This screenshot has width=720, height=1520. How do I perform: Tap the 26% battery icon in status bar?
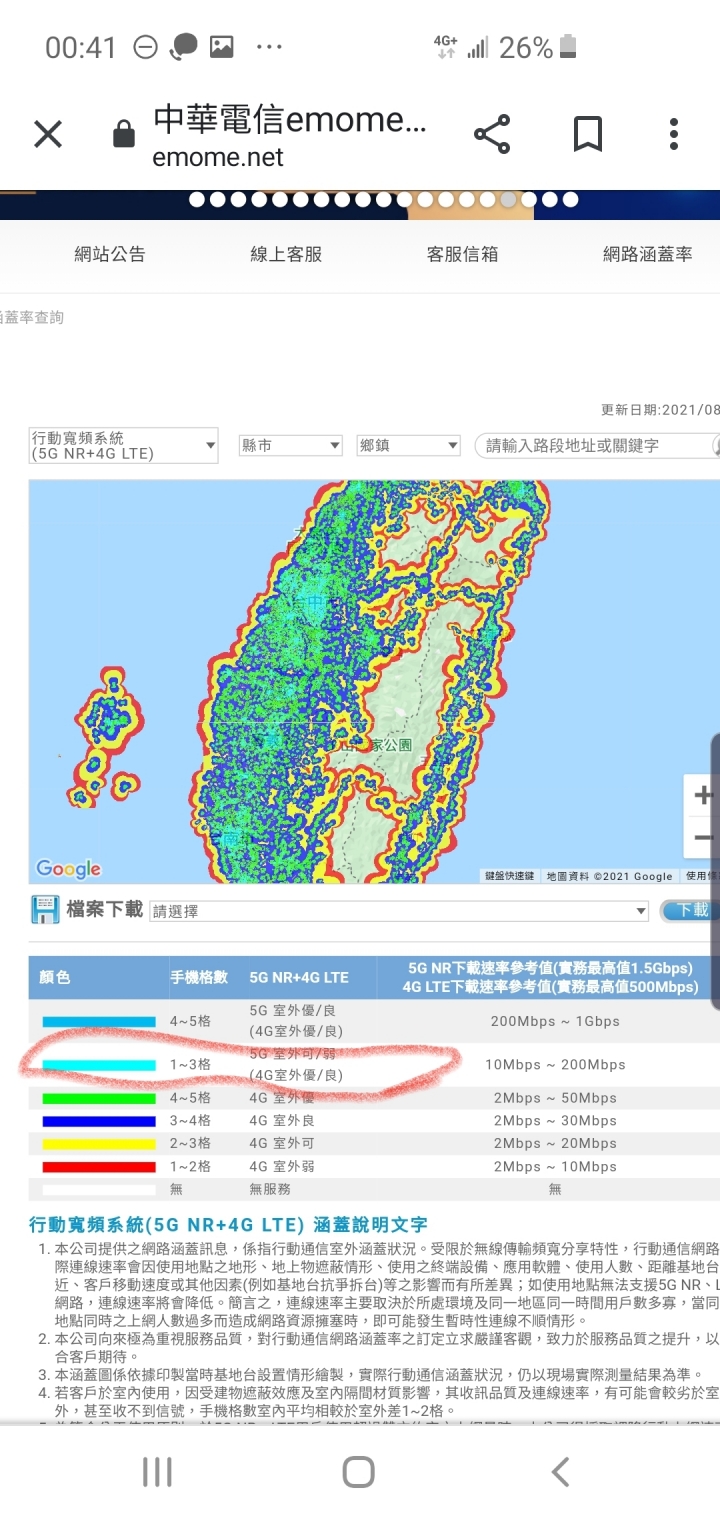click(x=569, y=46)
